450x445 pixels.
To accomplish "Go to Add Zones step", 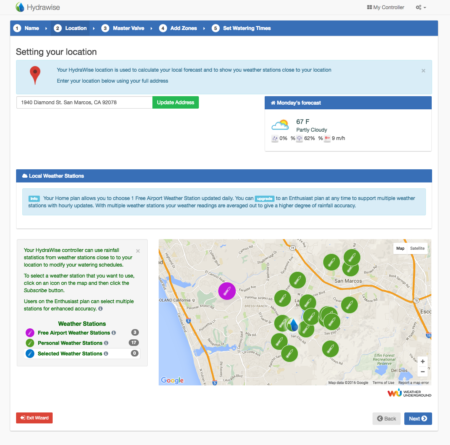I will (x=178, y=28).
